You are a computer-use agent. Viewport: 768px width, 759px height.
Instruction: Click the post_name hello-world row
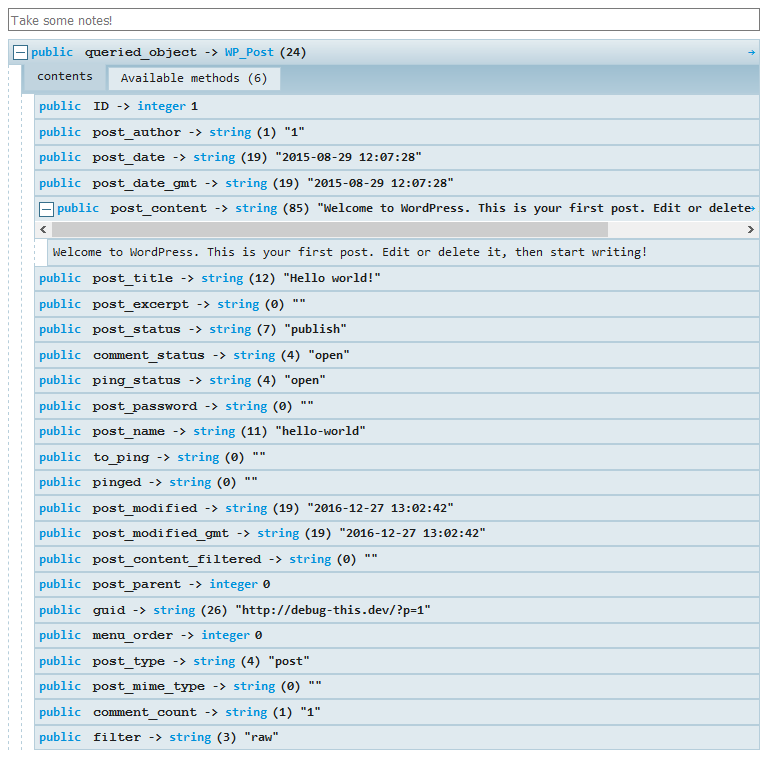(397, 431)
